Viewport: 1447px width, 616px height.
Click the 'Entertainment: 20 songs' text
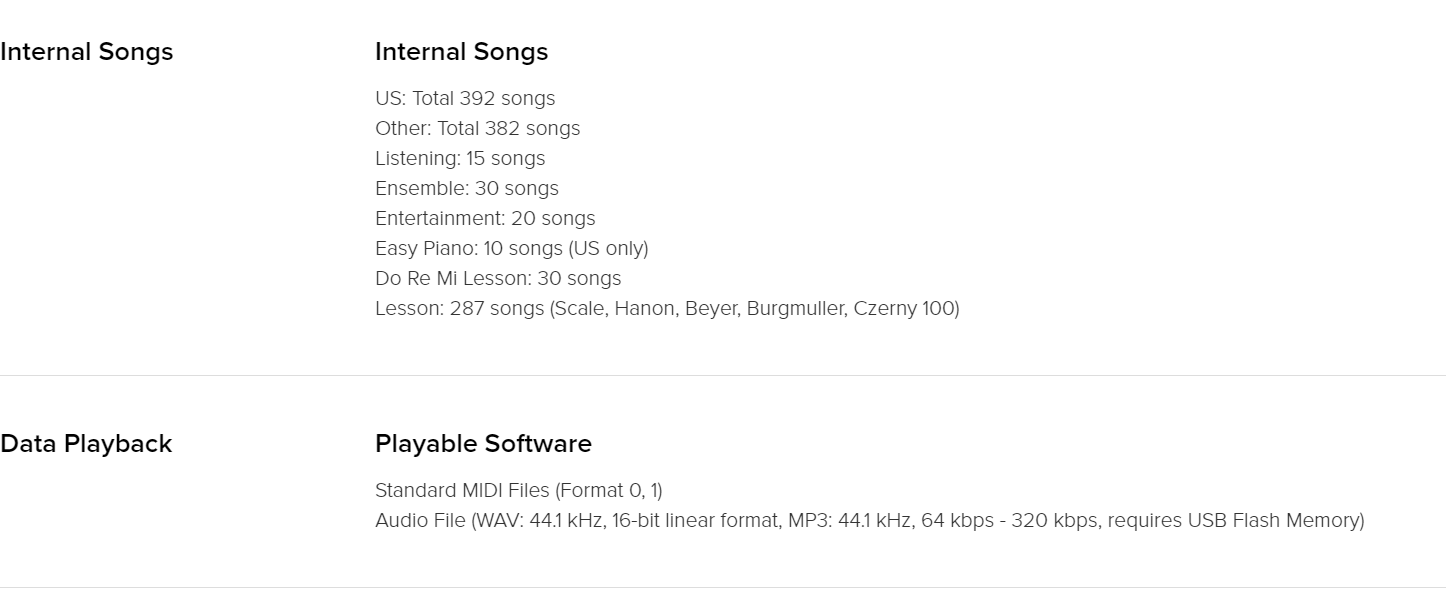click(x=485, y=218)
